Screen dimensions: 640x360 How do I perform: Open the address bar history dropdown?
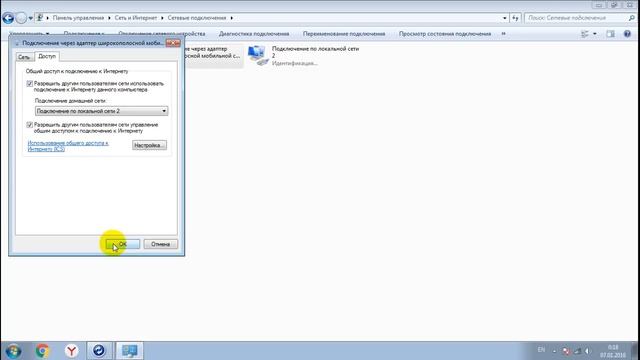point(504,18)
